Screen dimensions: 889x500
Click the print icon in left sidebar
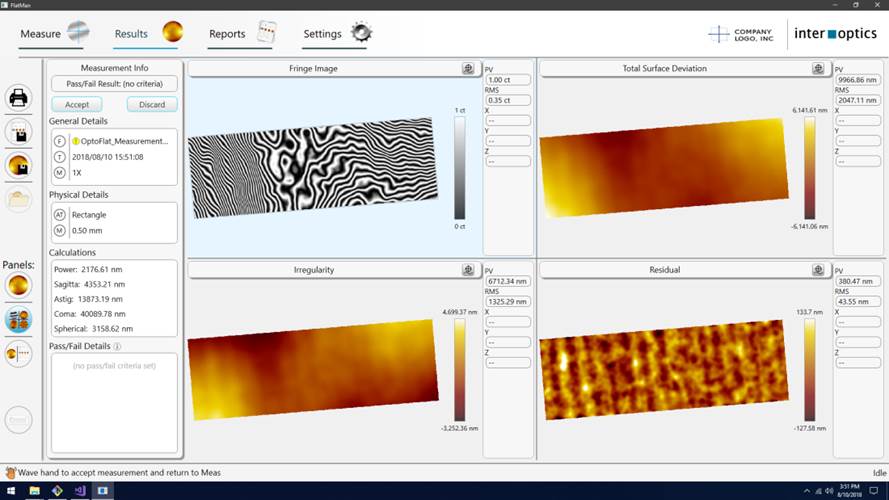point(18,97)
